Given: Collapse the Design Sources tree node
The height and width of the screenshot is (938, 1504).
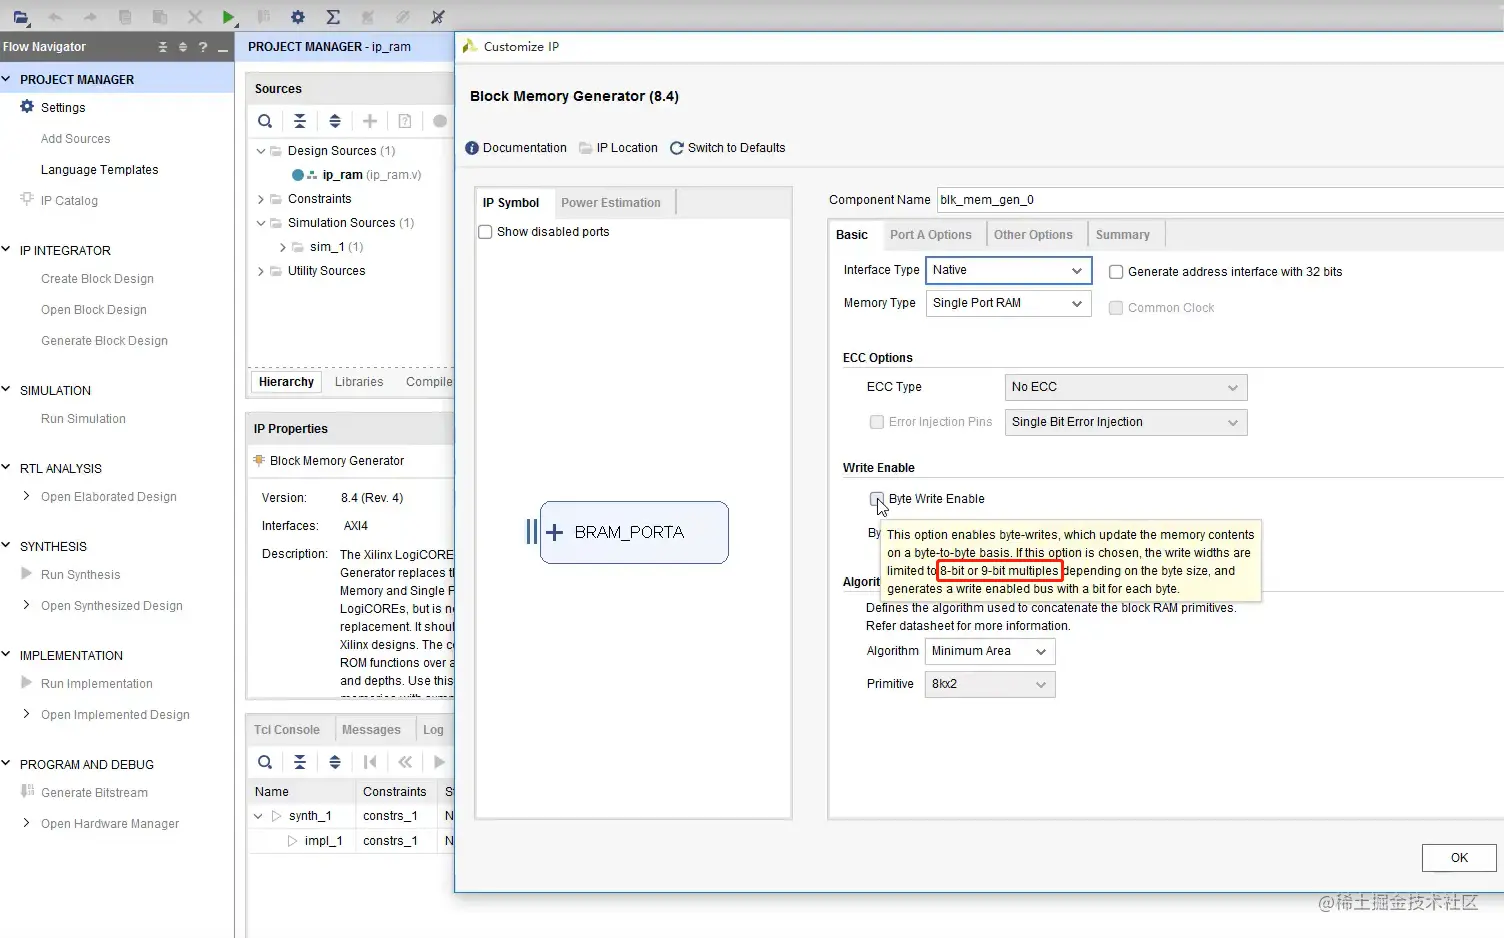Looking at the screenshot, I should (x=261, y=151).
